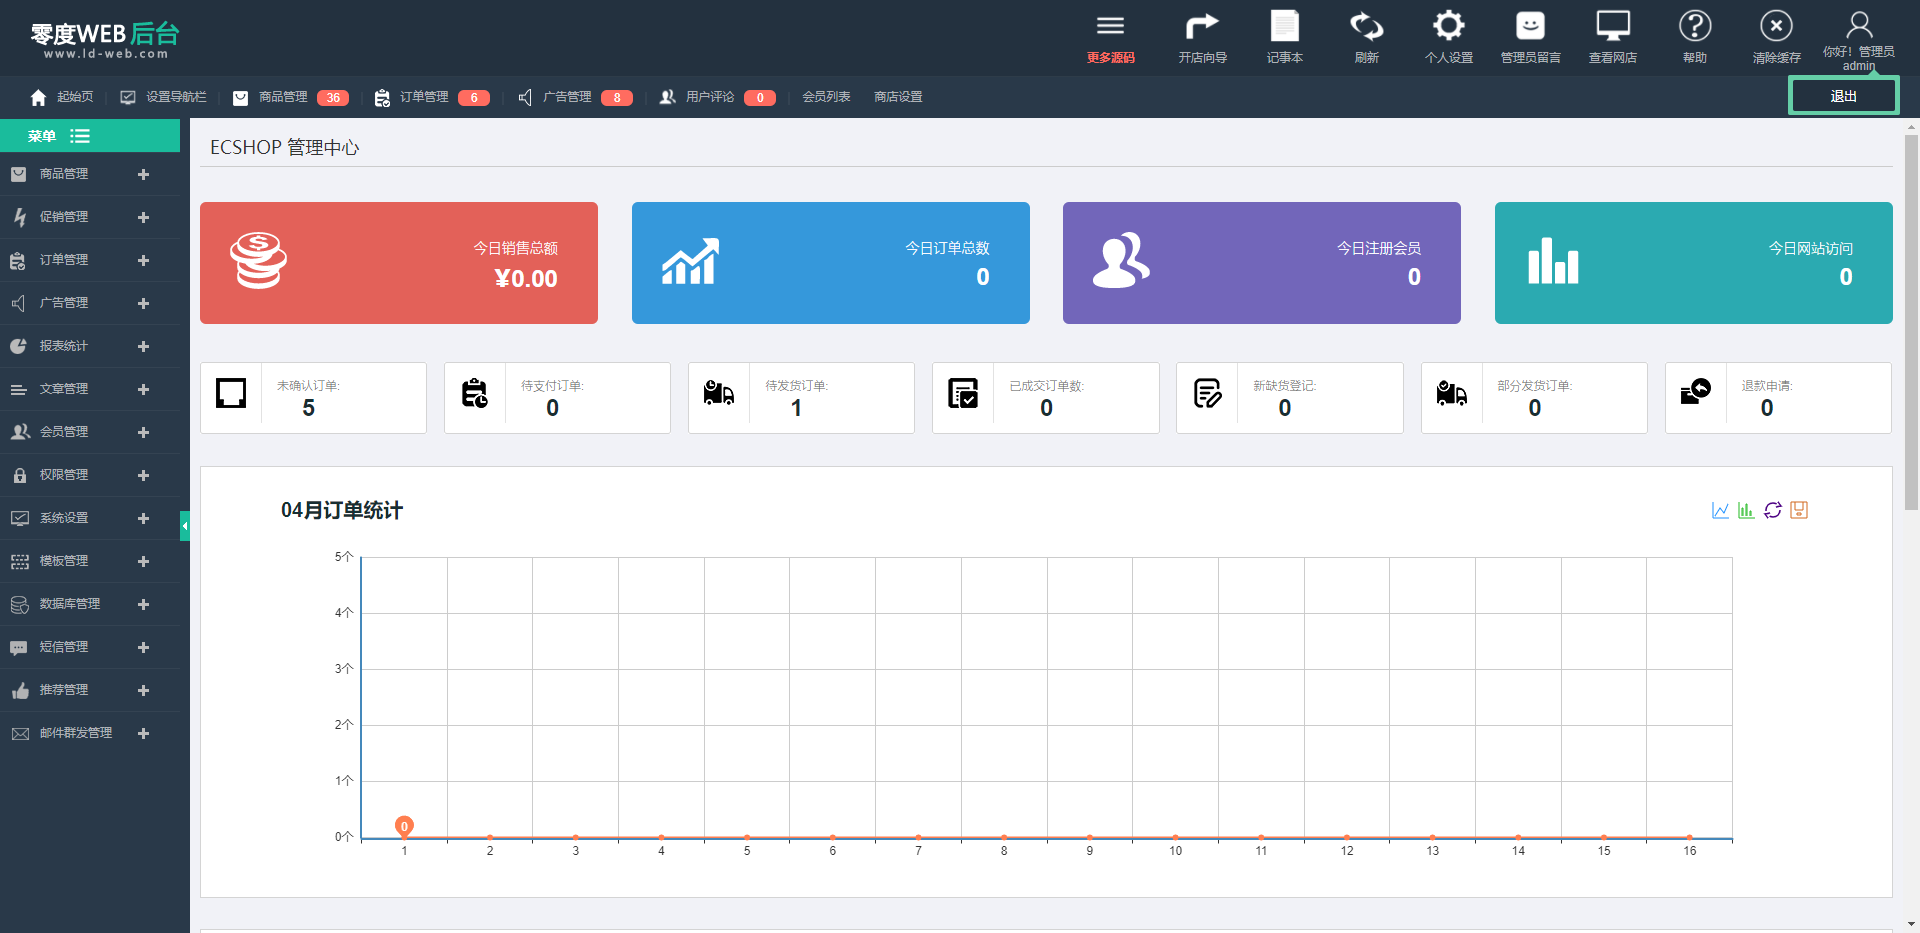Click the 今日网站访问 bar chart icon
The height and width of the screenshot is (933, 1920).
pyautogui.click(x=1553, y=261)
